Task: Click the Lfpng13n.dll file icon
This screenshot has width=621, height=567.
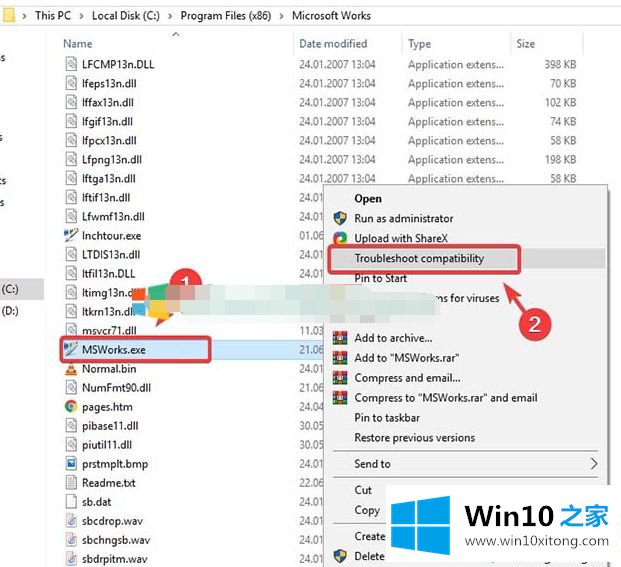Action: tap(71, 159)
